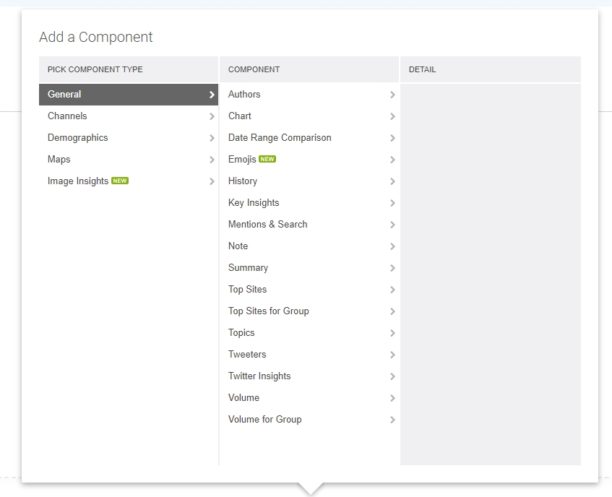612x497 pixels.
Task: Click the arrow next to Note
Action: coord(393,246)
